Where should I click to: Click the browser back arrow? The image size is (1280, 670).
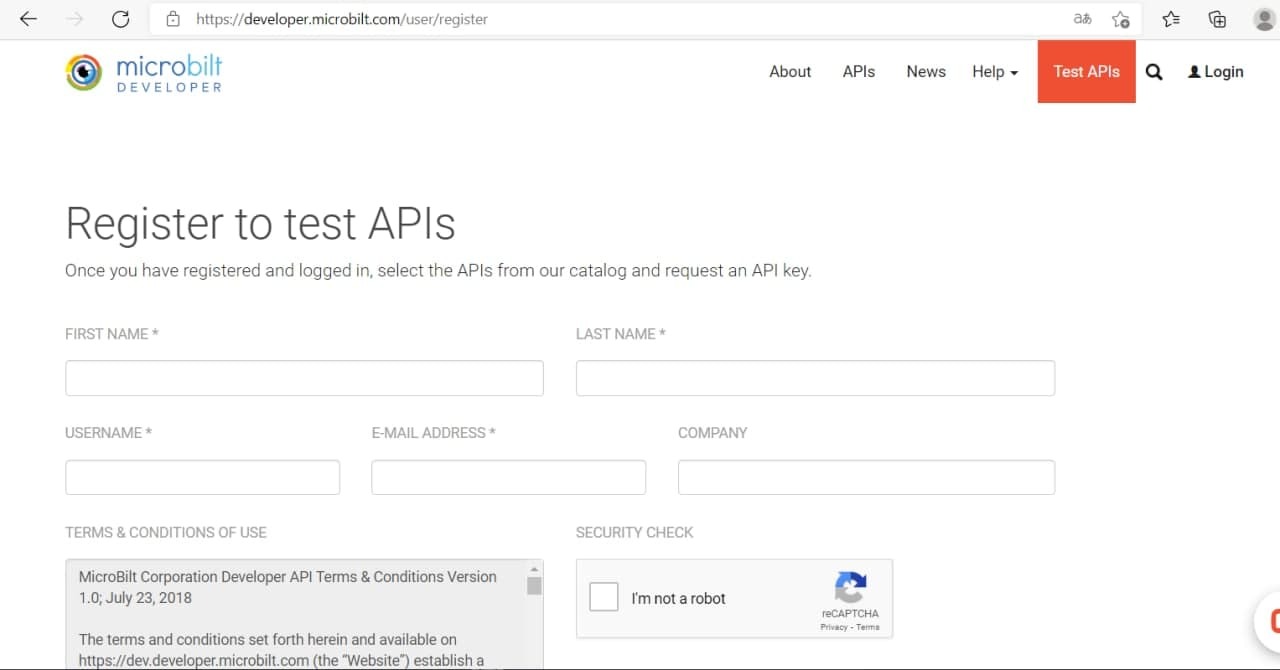[28, 19]
